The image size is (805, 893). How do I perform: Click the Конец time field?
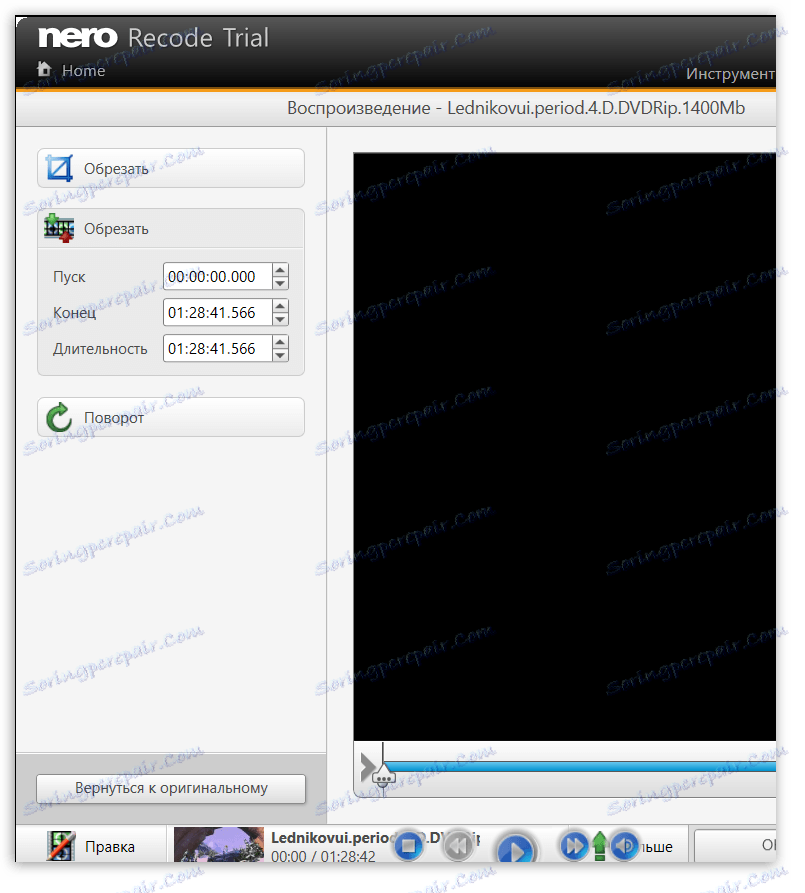tap(217, 313)
